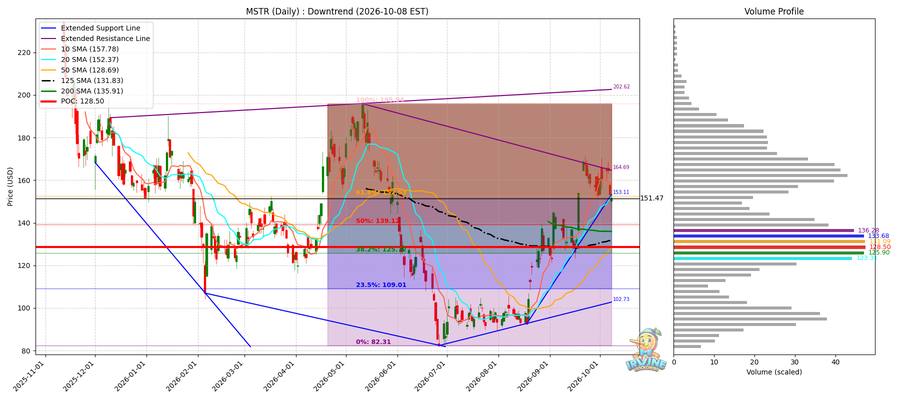Click the 160 price axis tick

pyautogui.click(x=25, y=180)
